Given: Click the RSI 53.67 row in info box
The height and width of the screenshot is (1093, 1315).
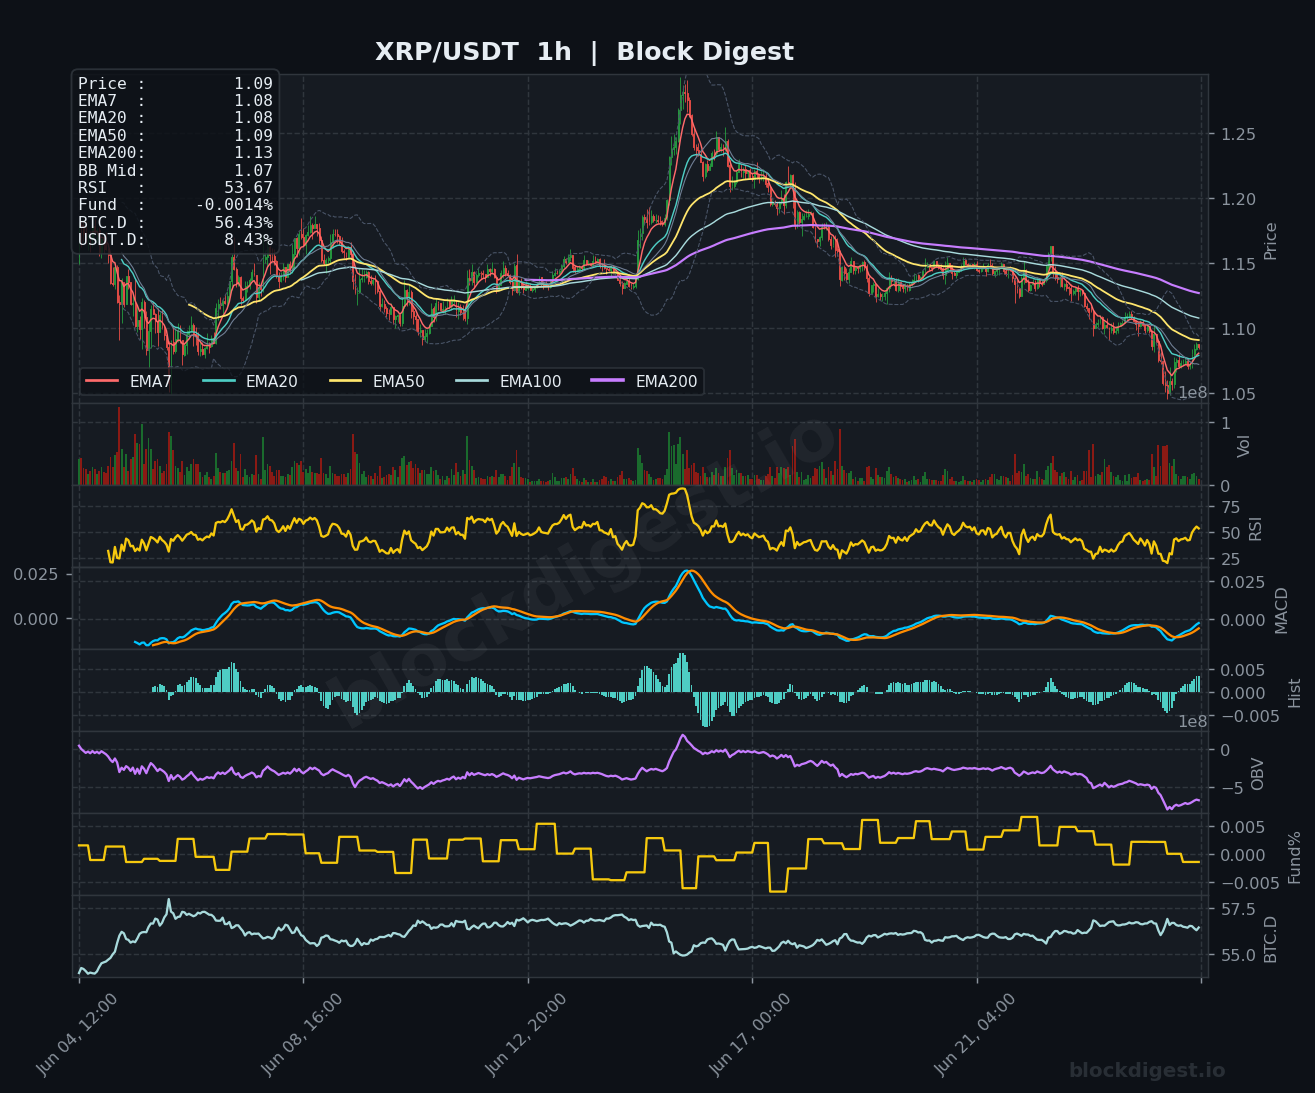Looking at the screenshot, I should 175,187.
